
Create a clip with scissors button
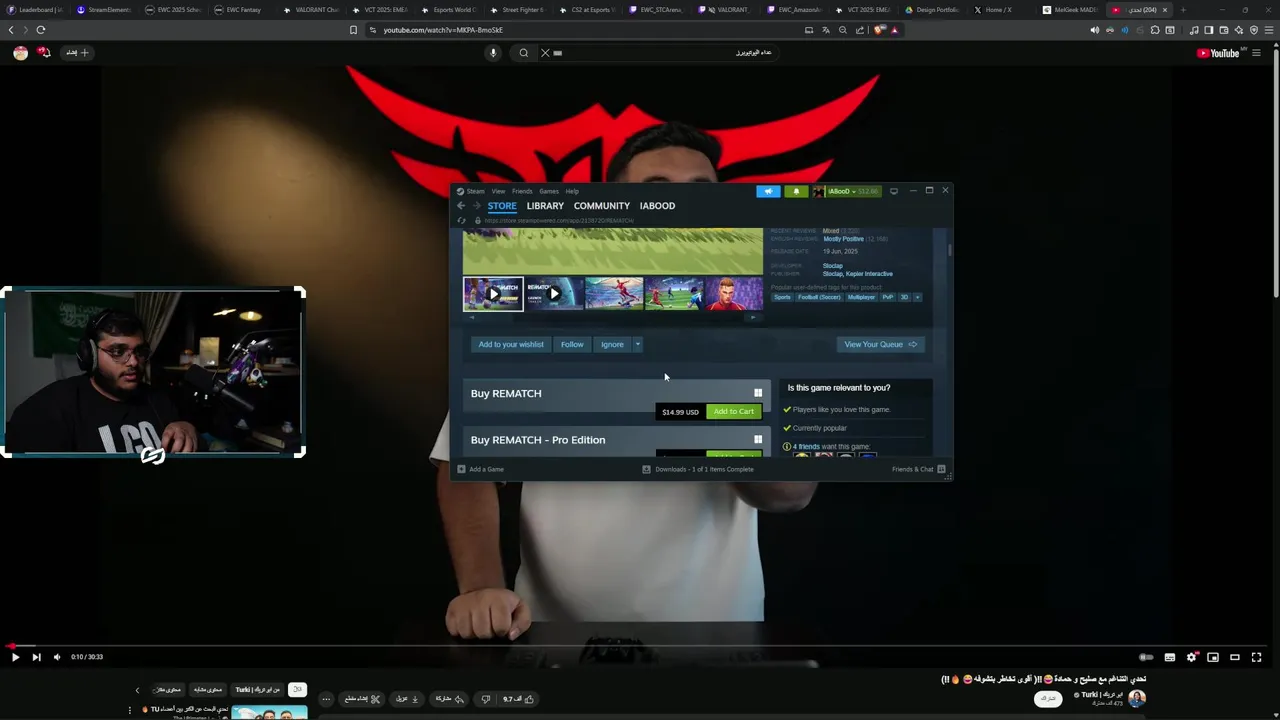tap(362, 699)
